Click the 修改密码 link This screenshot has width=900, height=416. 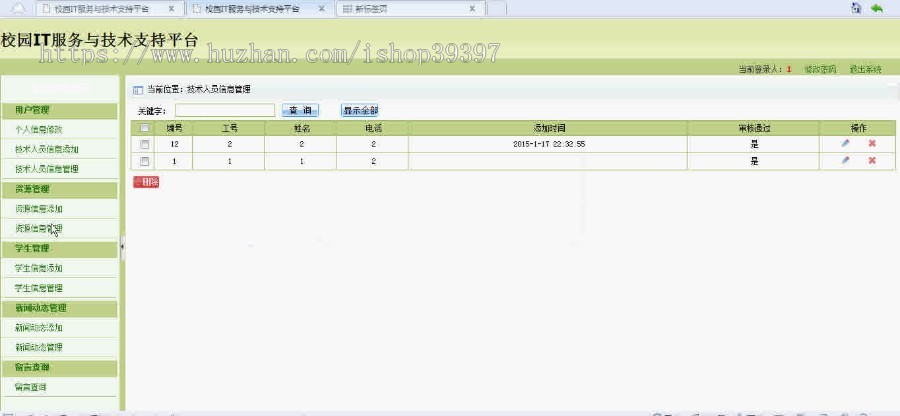click(x=820, y=69)
